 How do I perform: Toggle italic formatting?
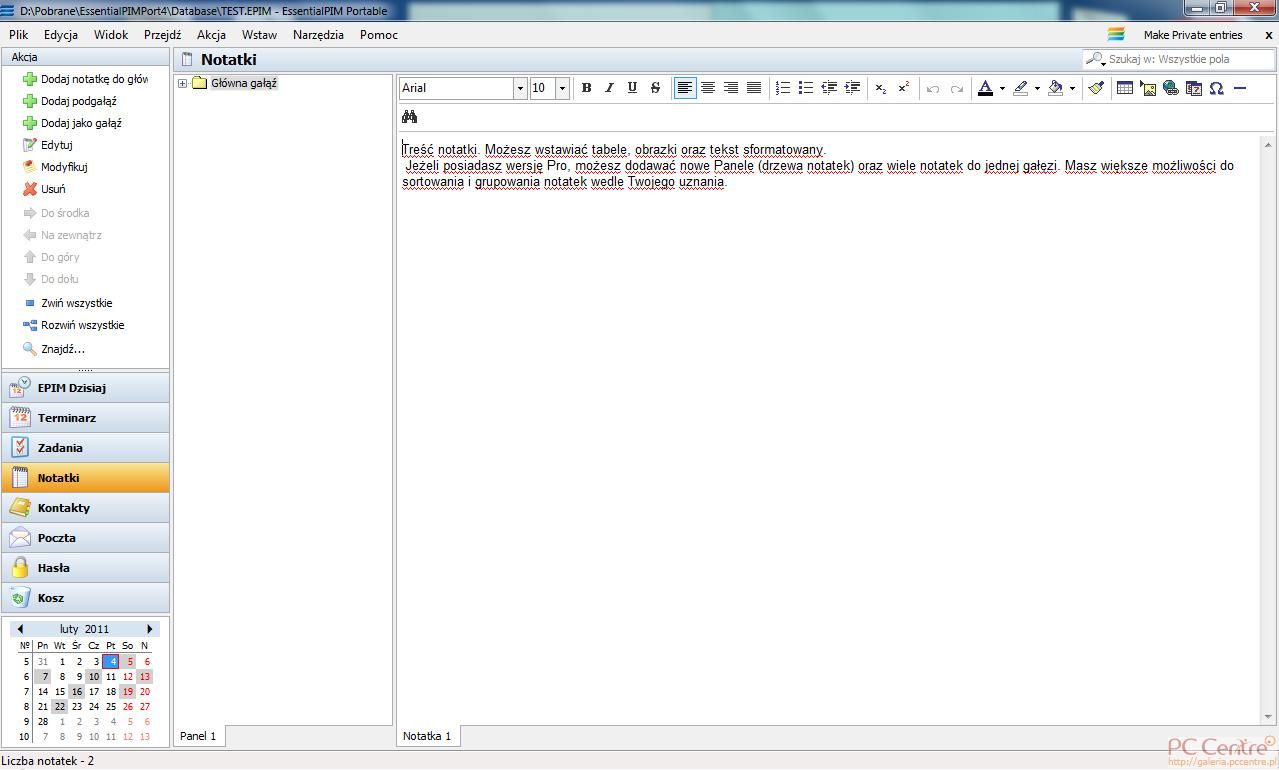[609, 88]
